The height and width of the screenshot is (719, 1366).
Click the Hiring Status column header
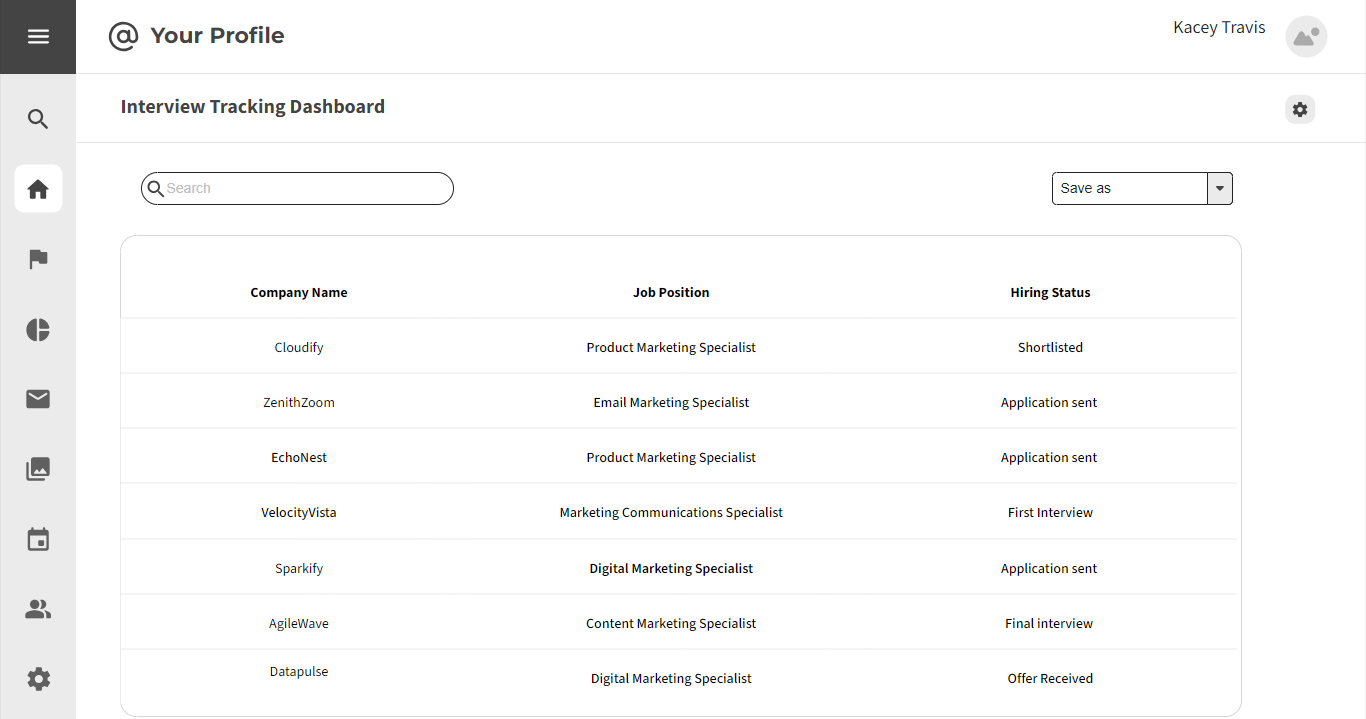pyautogui.click(x=1050, y=293)
